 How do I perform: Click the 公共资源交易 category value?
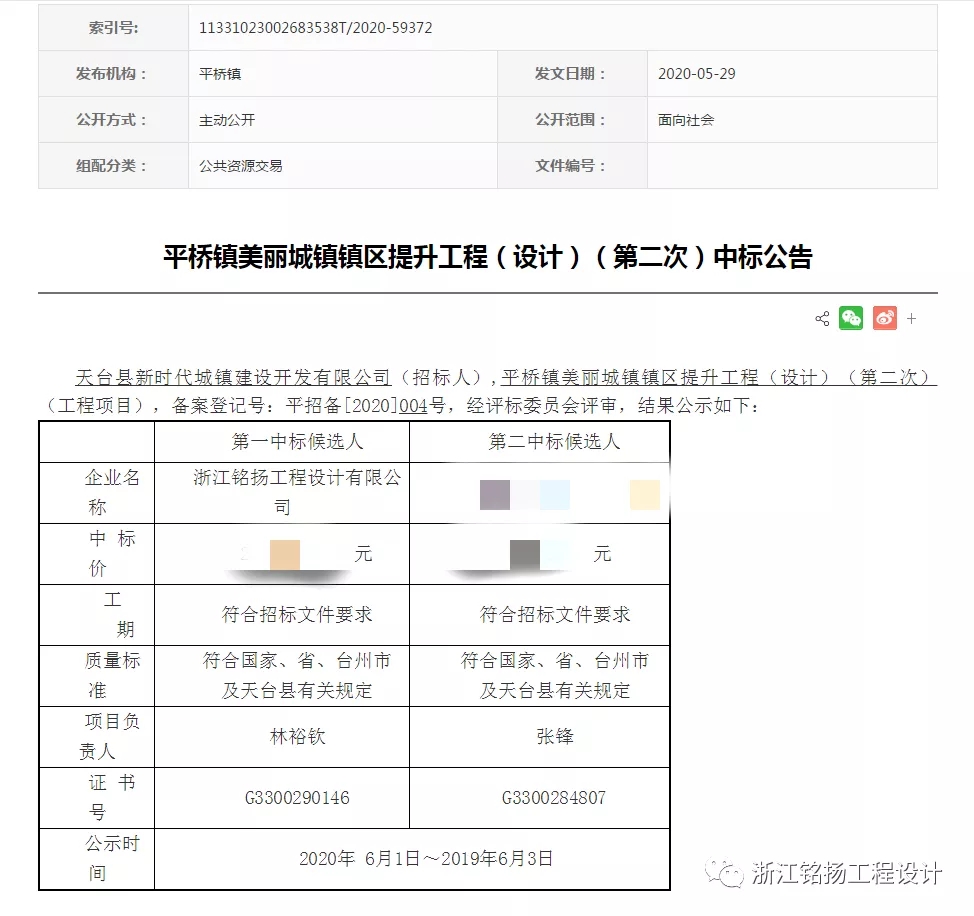tap(241, 166)
